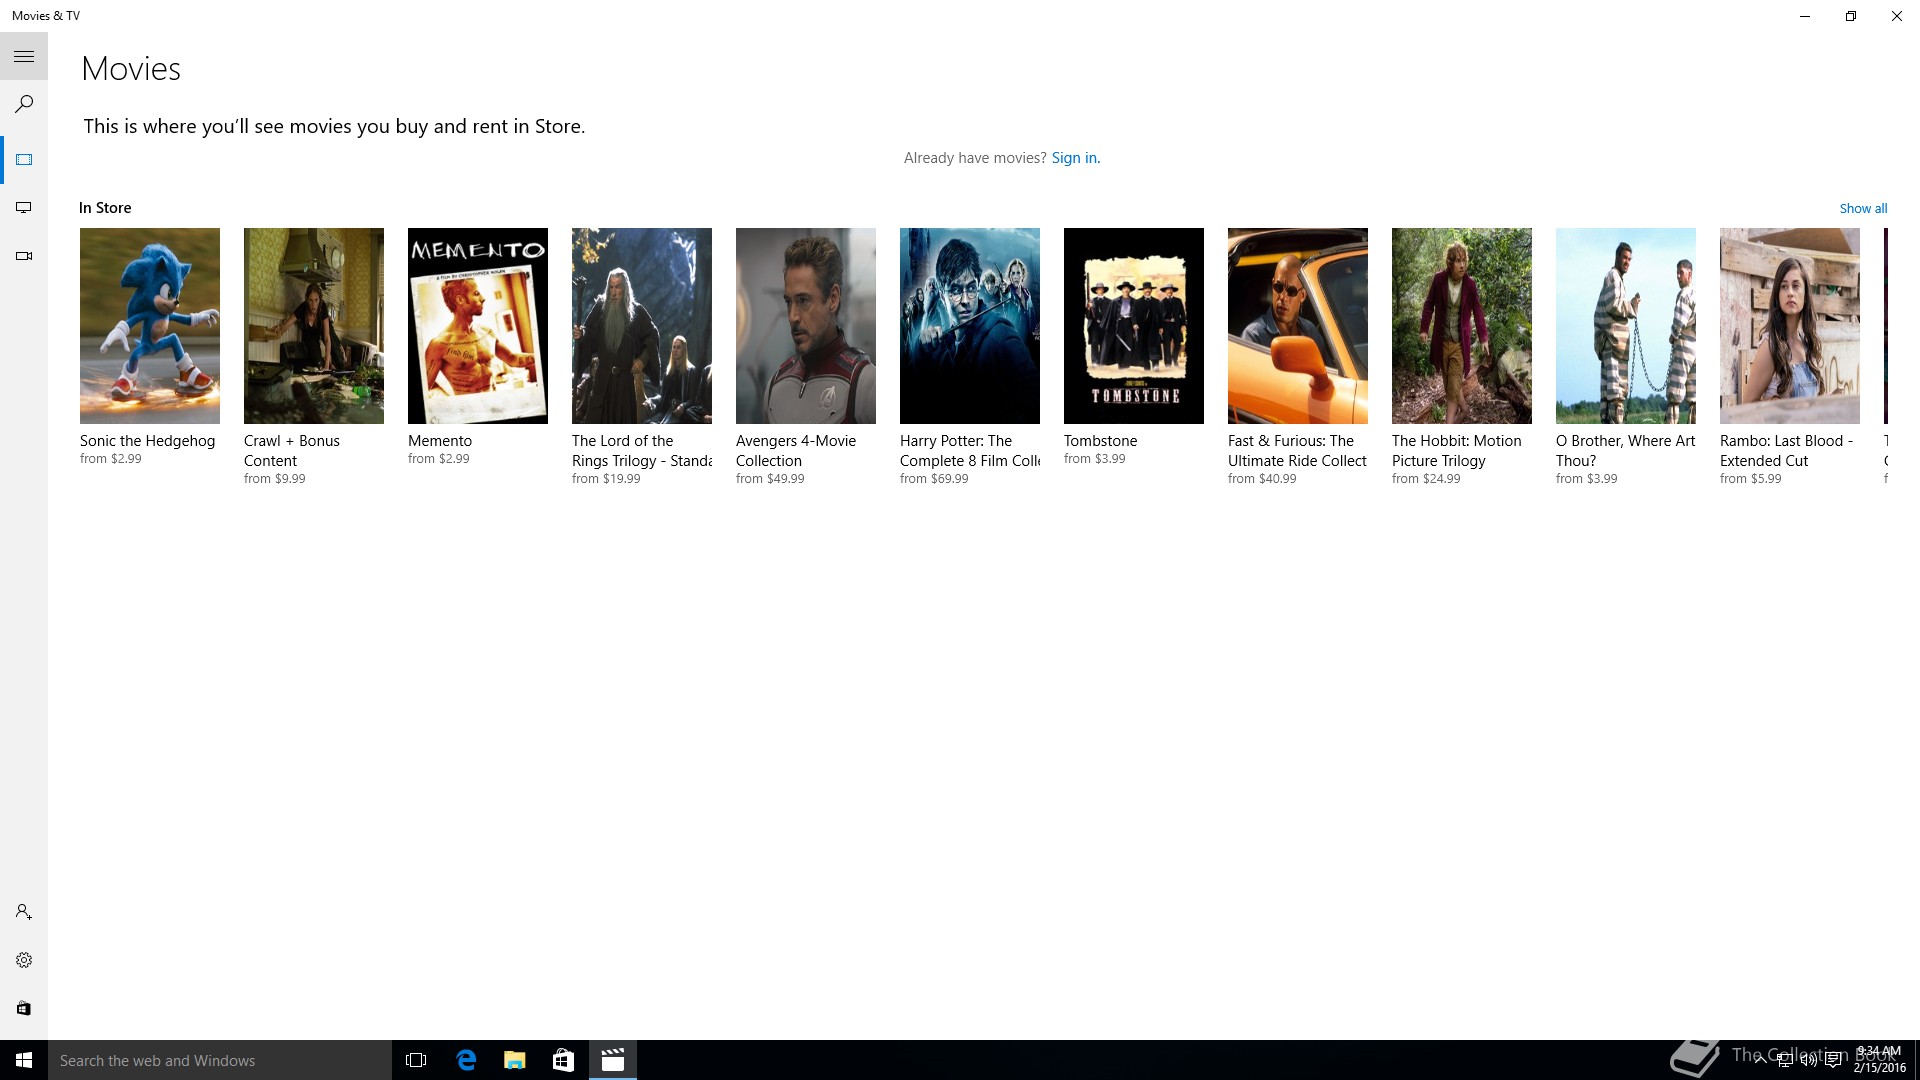The height and width of the screenshot is (1080, 1920).
Task: Open File Explorer from the taskbar
Action: pos(514,1060)
